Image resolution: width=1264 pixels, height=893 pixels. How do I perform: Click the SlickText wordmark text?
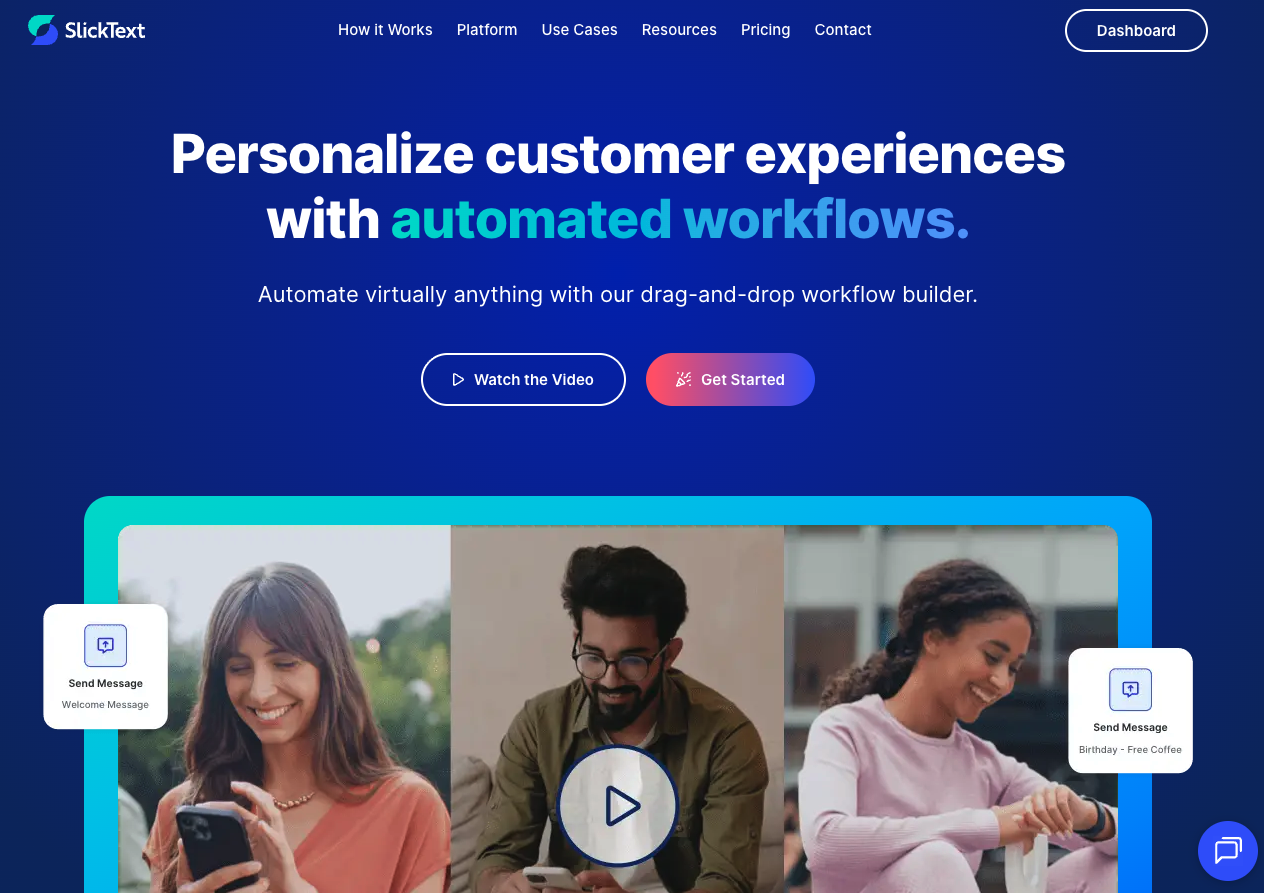coord(105,30)
